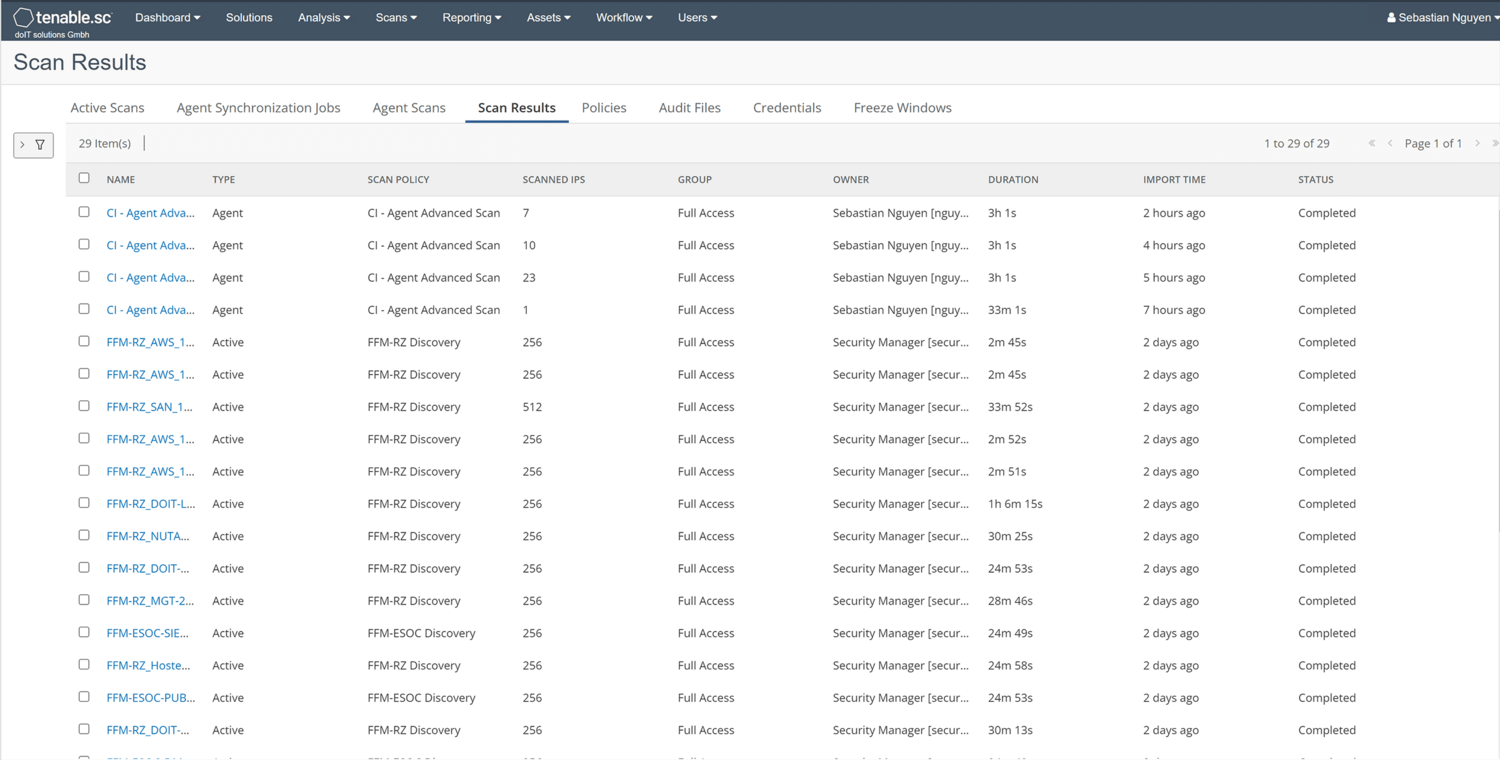The width and height of the screenshot is (1500, 760).
Task: Open CI Agent scan imported 7 hours ago
Action: (151, 310)
